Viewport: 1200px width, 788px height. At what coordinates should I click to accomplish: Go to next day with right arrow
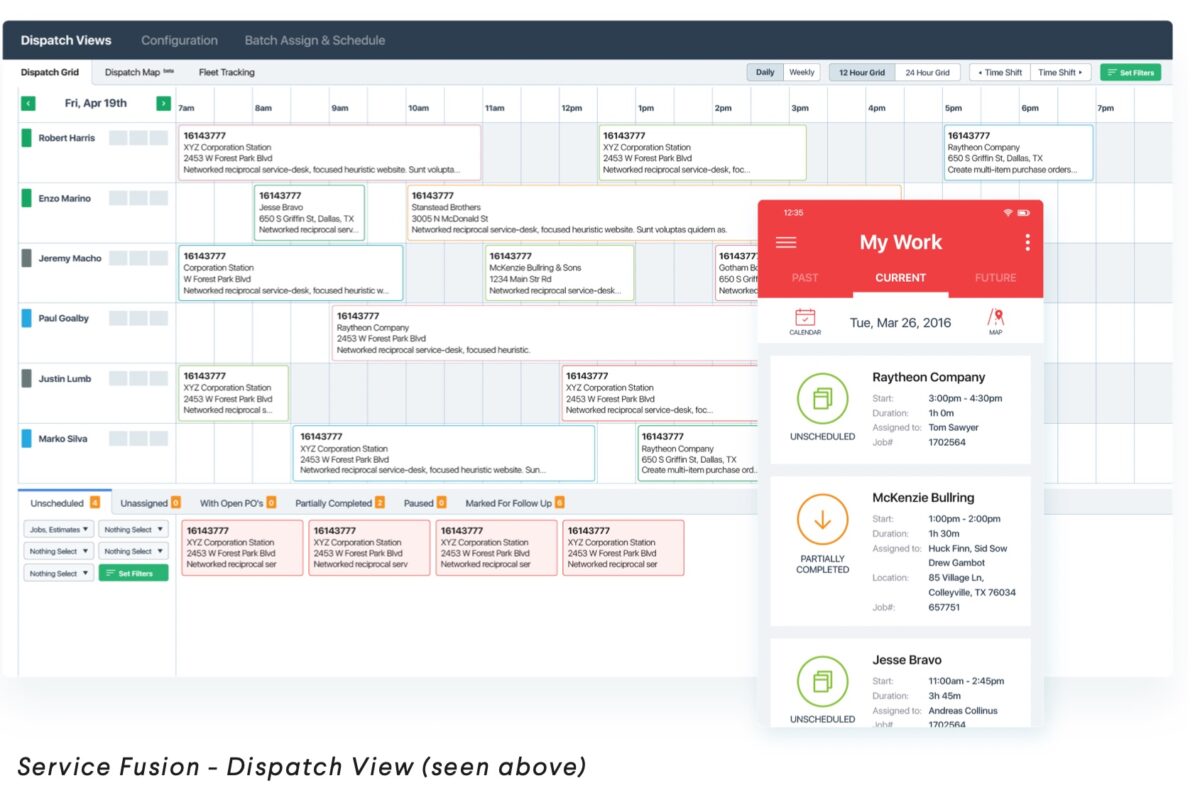tap(163, 103)
